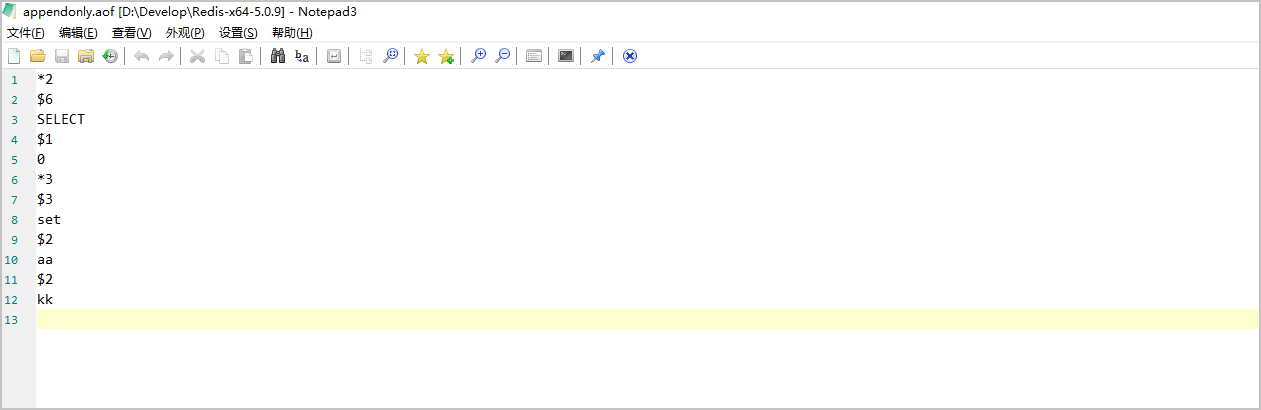This screenshot has width=1261, height=410.
Task: Click the text *3 on line 6
Action: (45, 179)
